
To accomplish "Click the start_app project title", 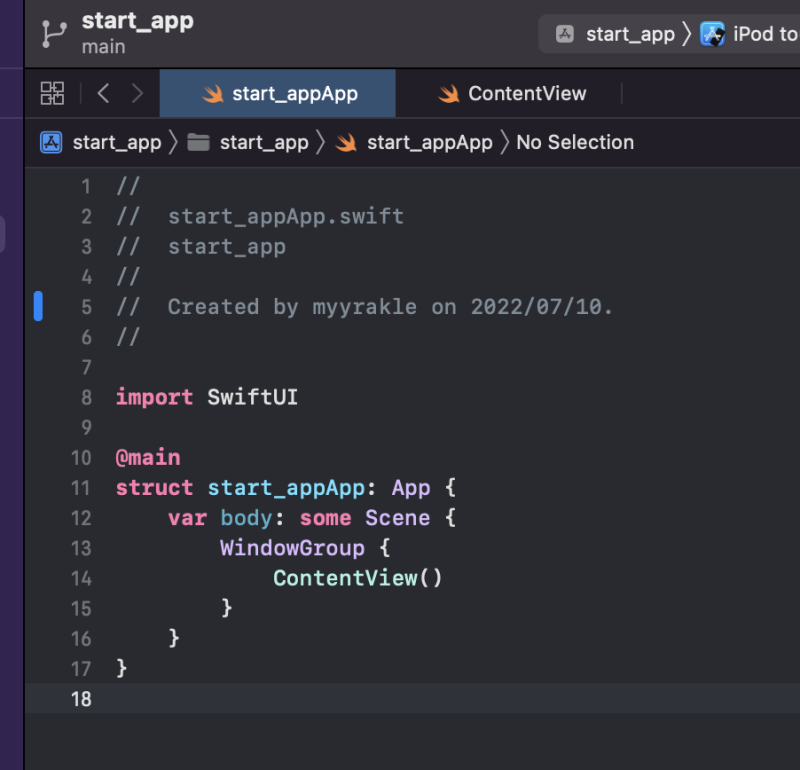I will click(137, 21).
